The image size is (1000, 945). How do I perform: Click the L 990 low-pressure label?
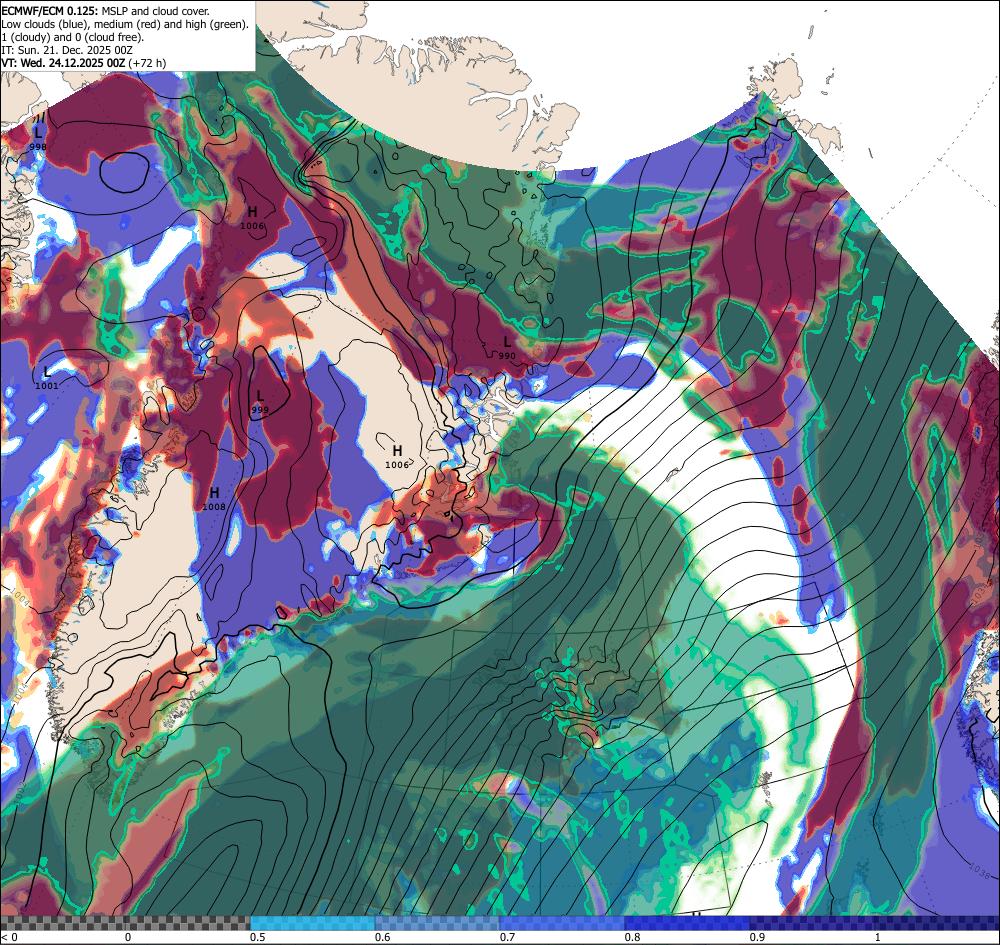(507, 348)
